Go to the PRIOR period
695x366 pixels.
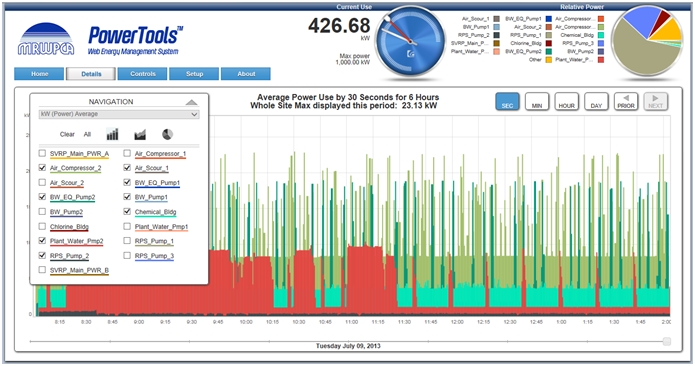(626, 101)
